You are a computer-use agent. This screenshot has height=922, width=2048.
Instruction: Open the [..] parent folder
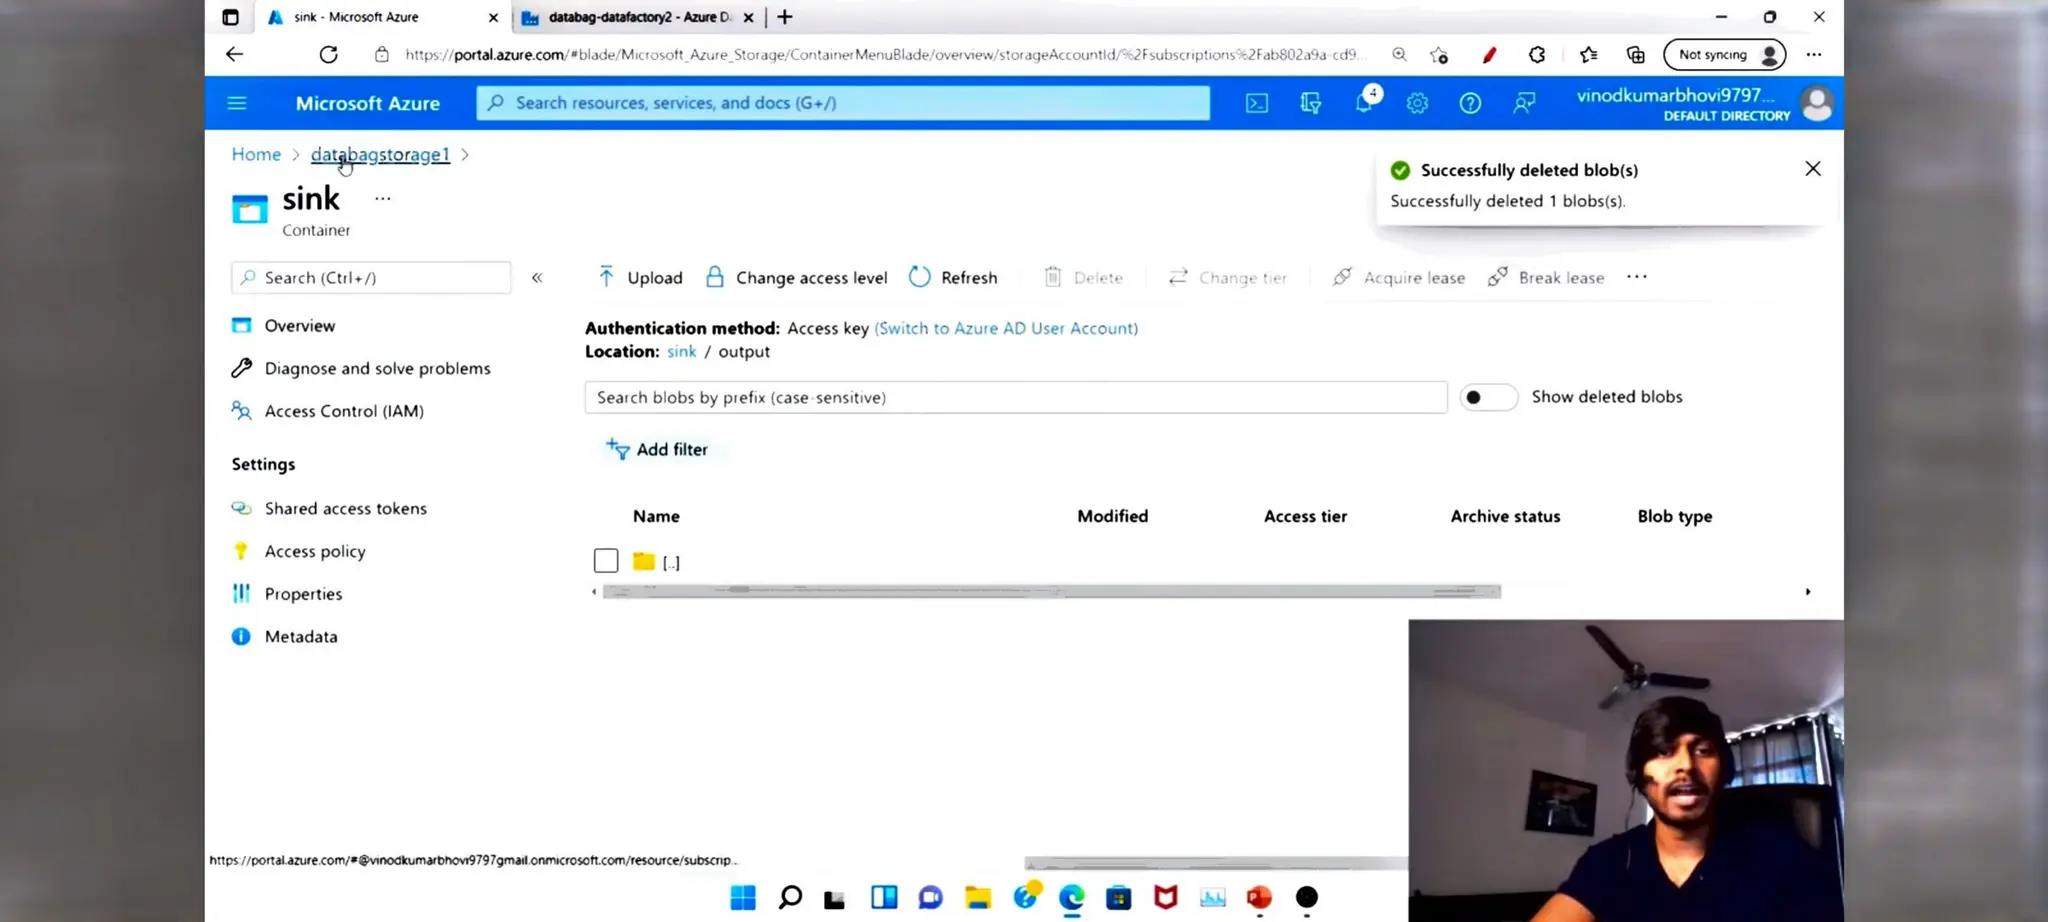[671, 563]
